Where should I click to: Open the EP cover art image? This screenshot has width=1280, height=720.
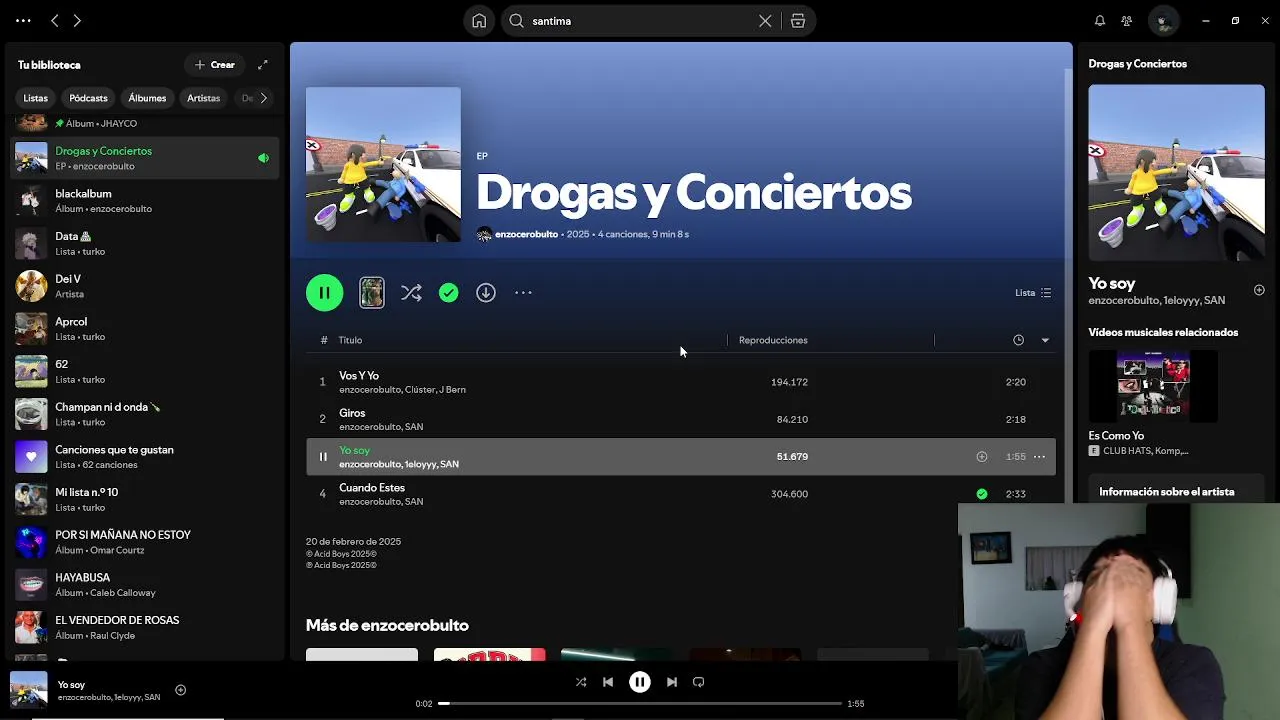click(383, 164)
